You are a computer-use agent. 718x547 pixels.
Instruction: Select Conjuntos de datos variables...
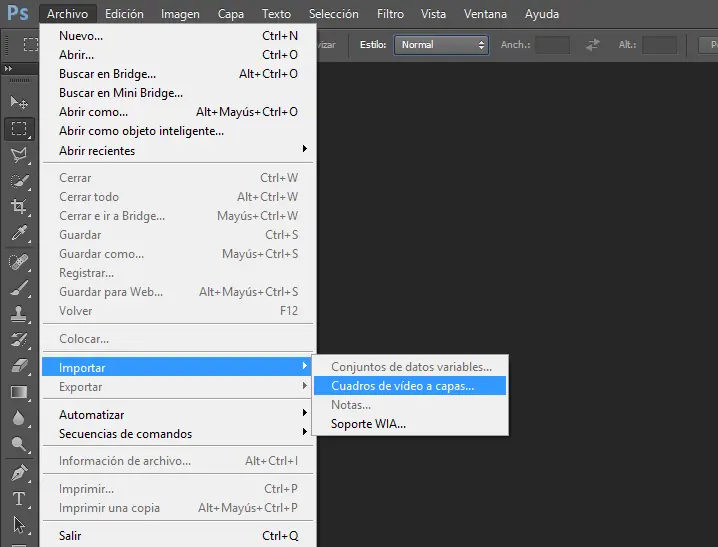pyautogui.click(x=410, y=367)
